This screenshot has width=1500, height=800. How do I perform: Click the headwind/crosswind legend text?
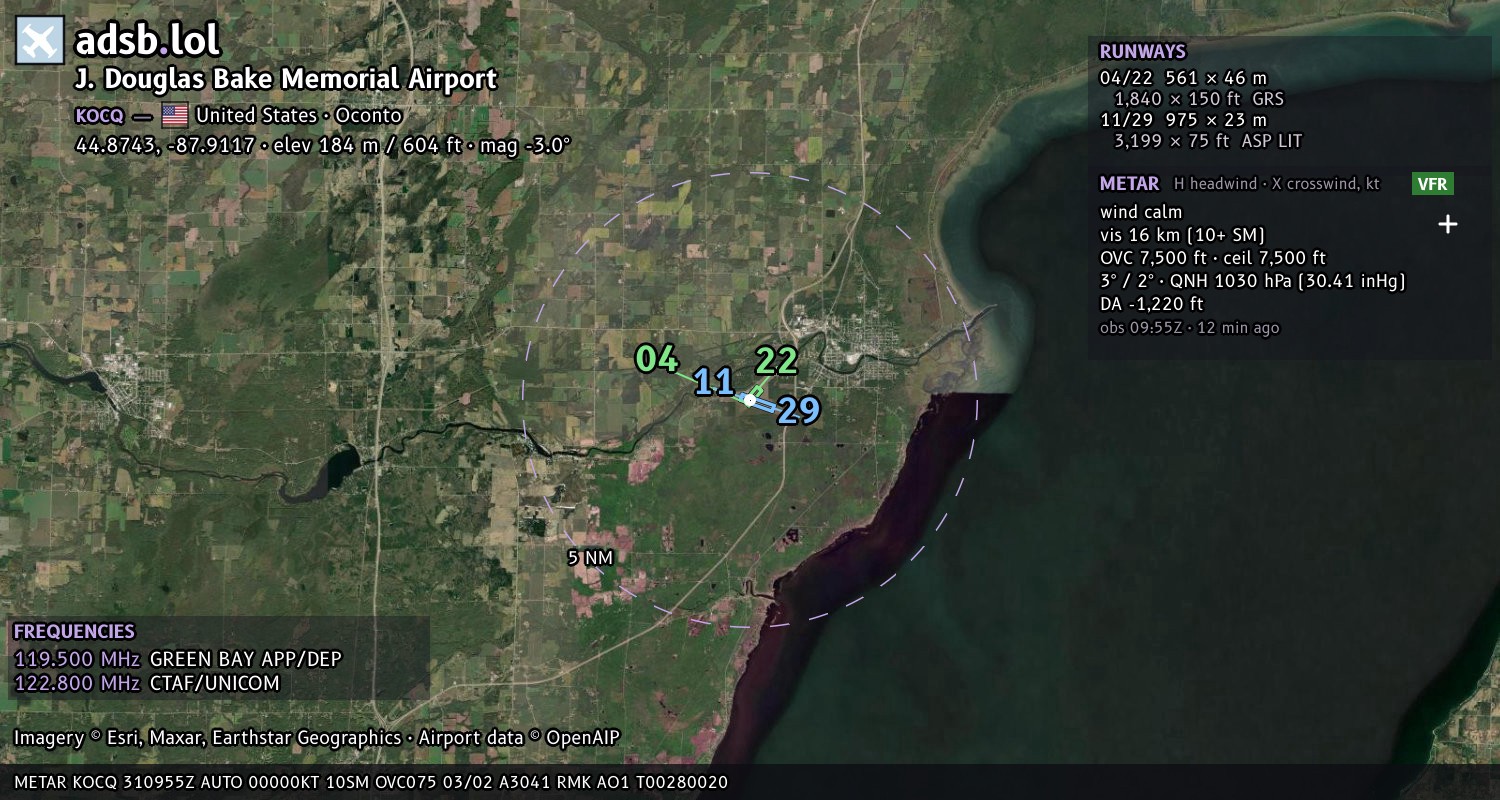[1276, 184]
